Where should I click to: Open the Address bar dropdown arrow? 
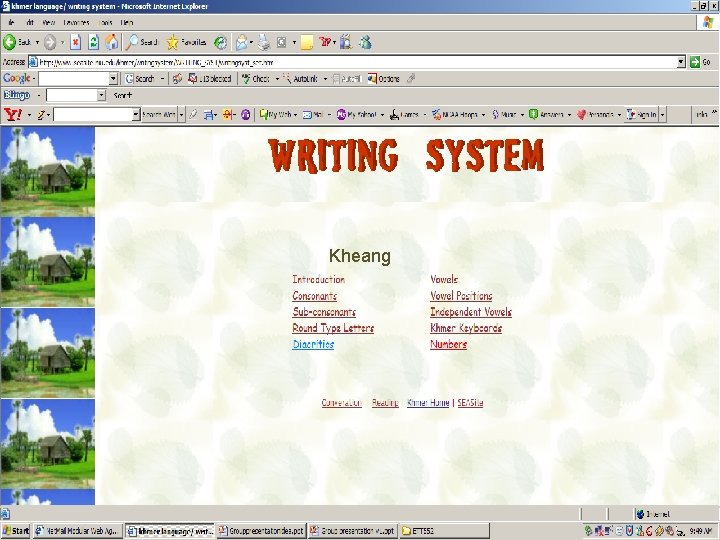[681, 62]
